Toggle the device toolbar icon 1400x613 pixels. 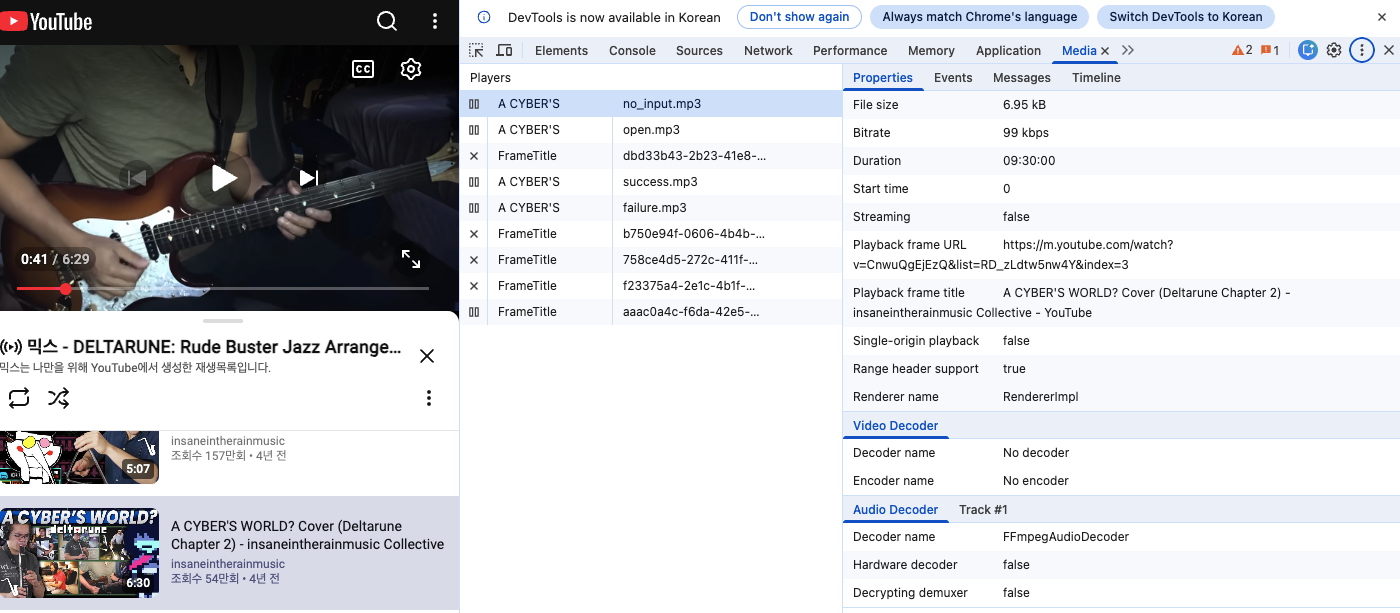pos(504,50)
